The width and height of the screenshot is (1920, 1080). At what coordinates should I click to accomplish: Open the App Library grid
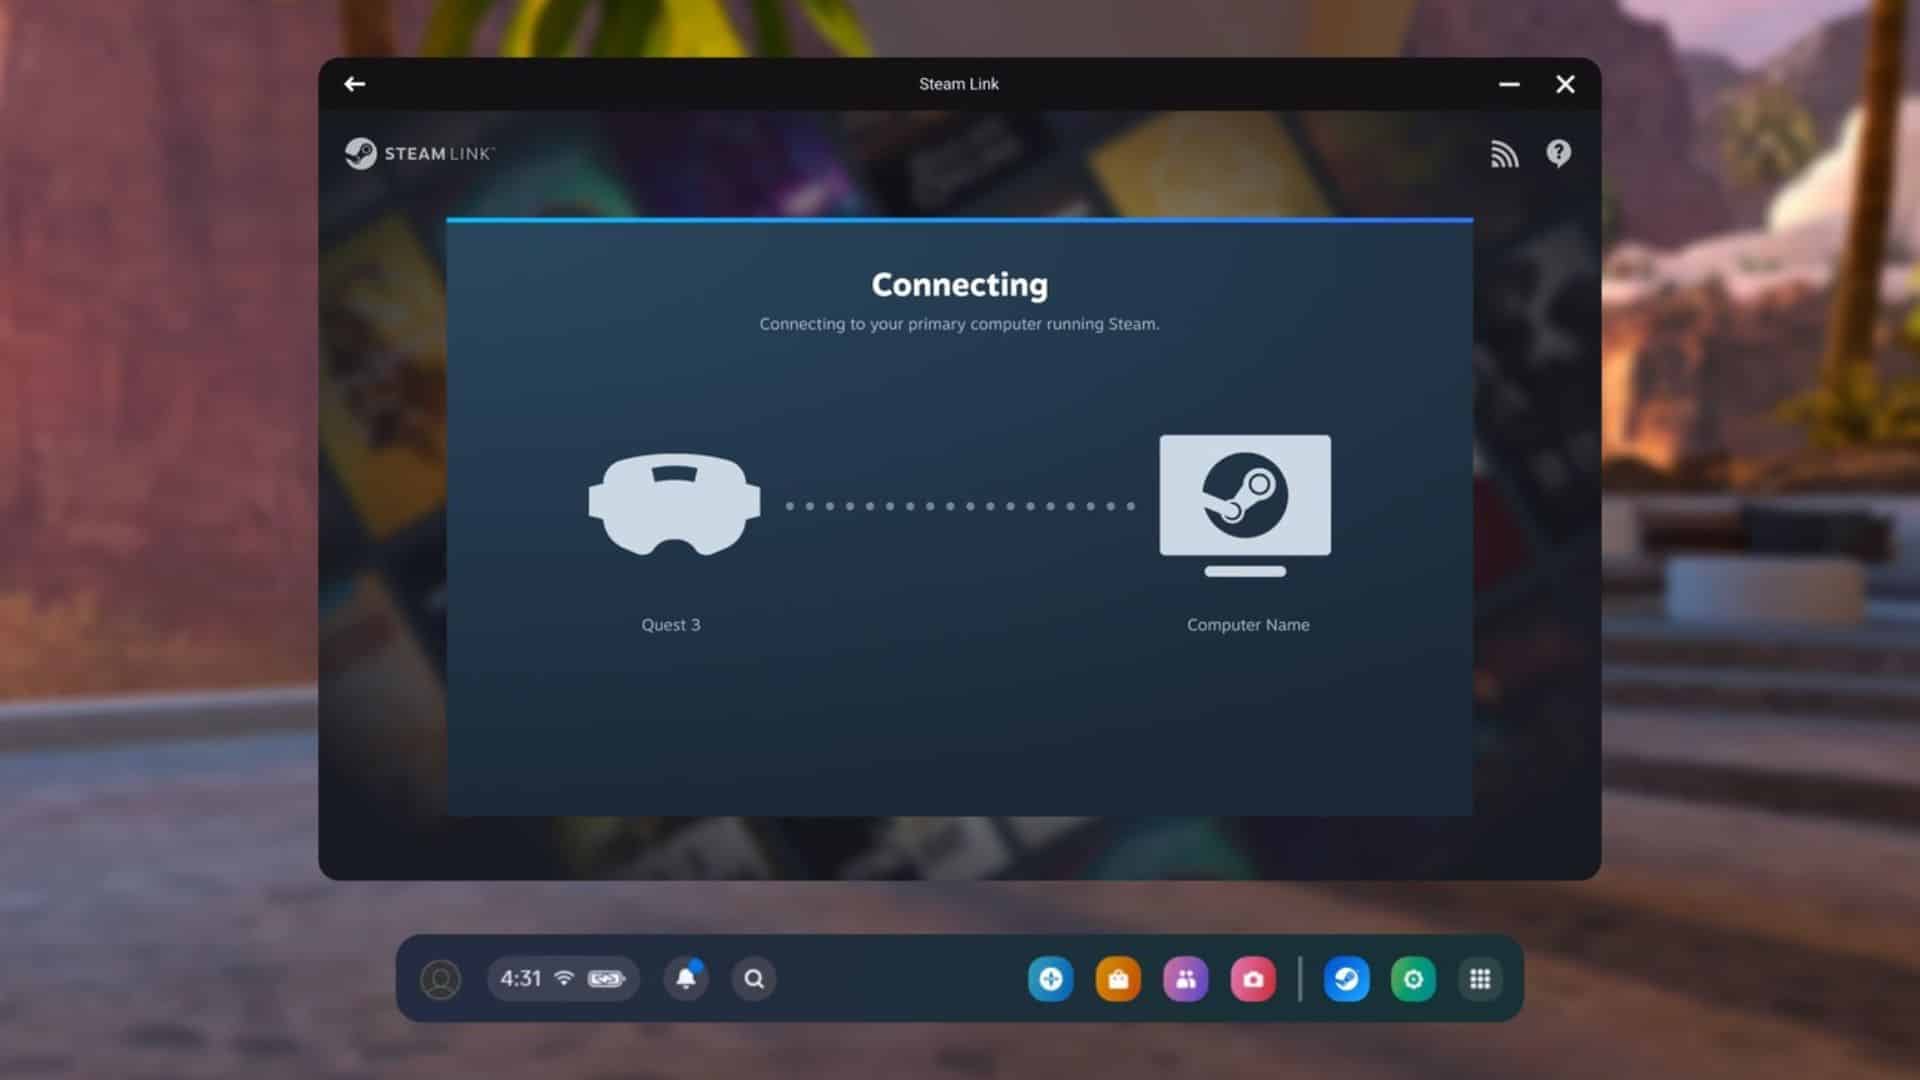pos(1480,979)
